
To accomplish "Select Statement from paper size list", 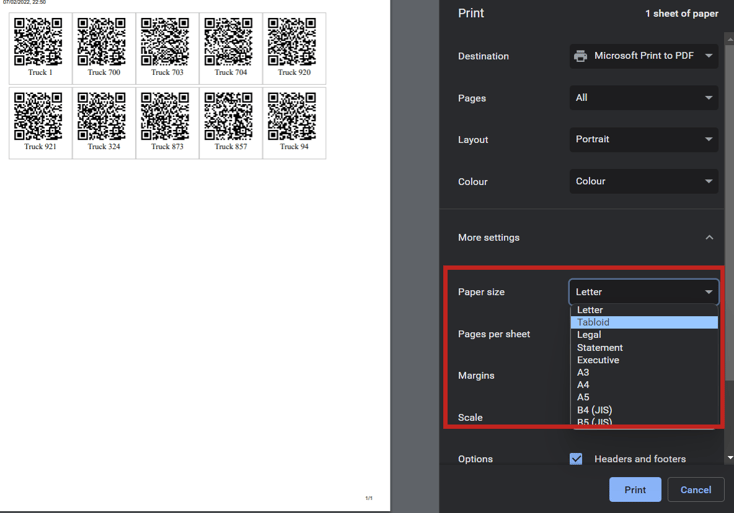I will click(644, 347).
